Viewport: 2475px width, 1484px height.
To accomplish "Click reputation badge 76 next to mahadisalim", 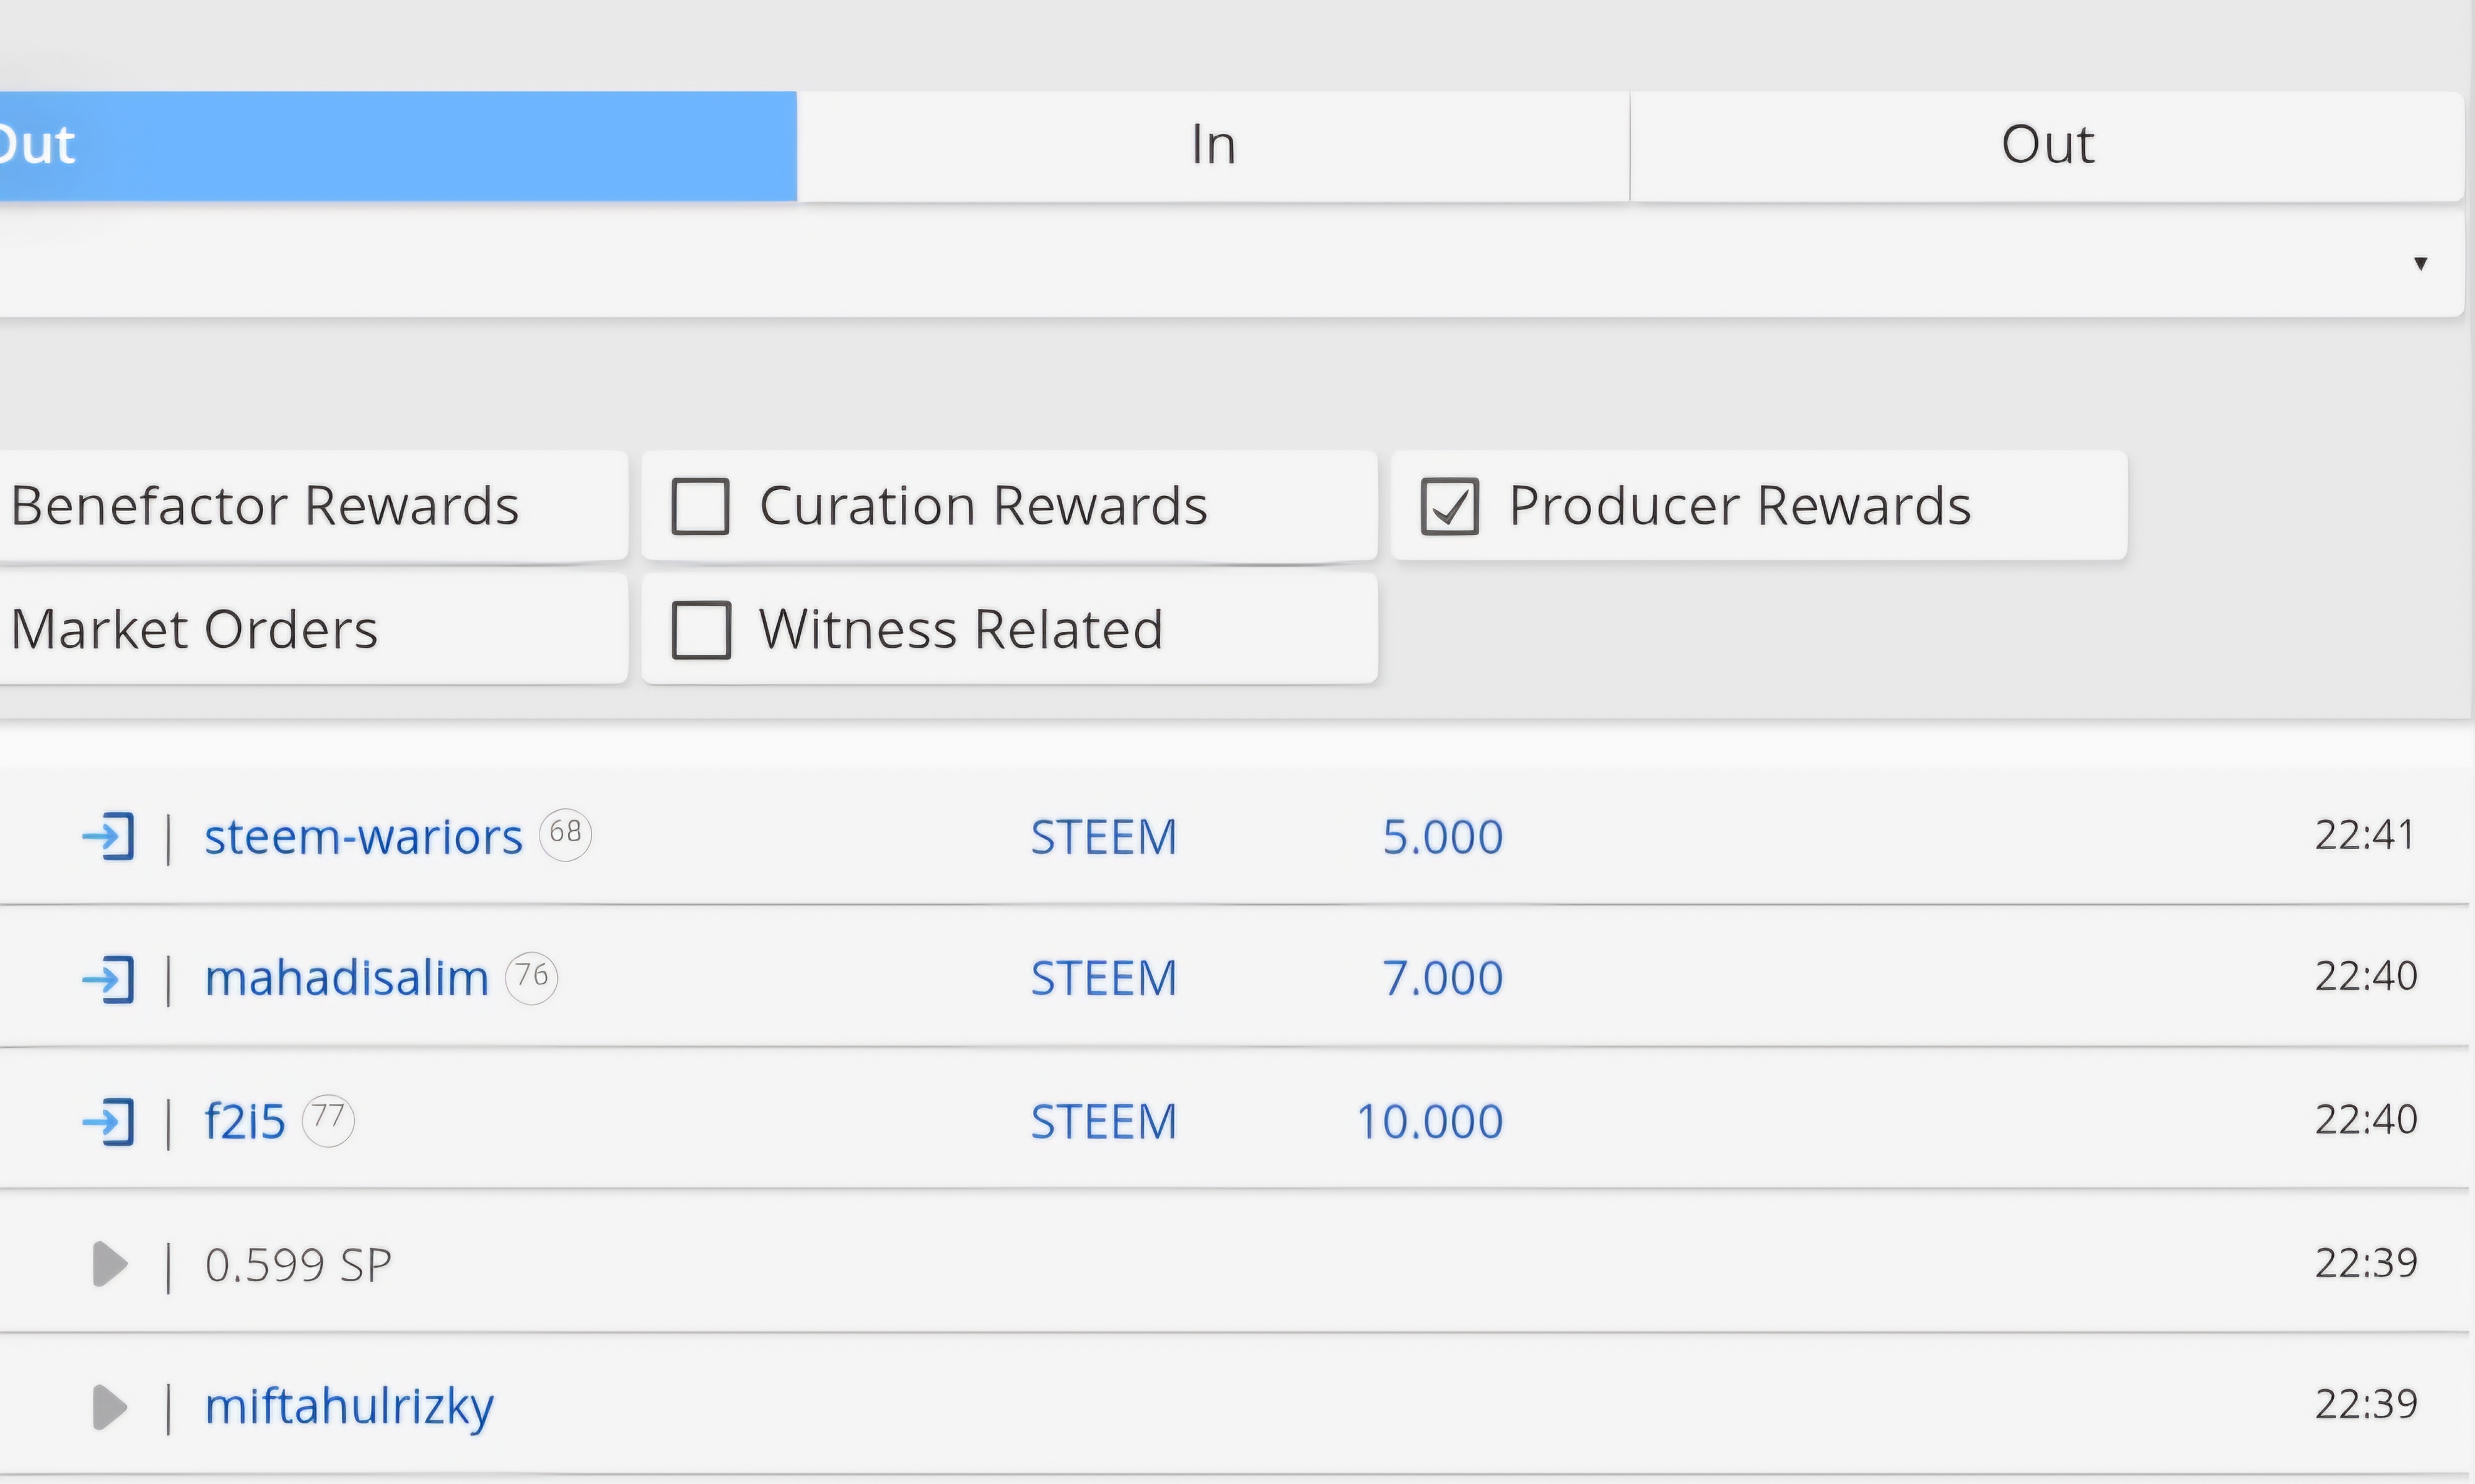I will pos(531,976).
